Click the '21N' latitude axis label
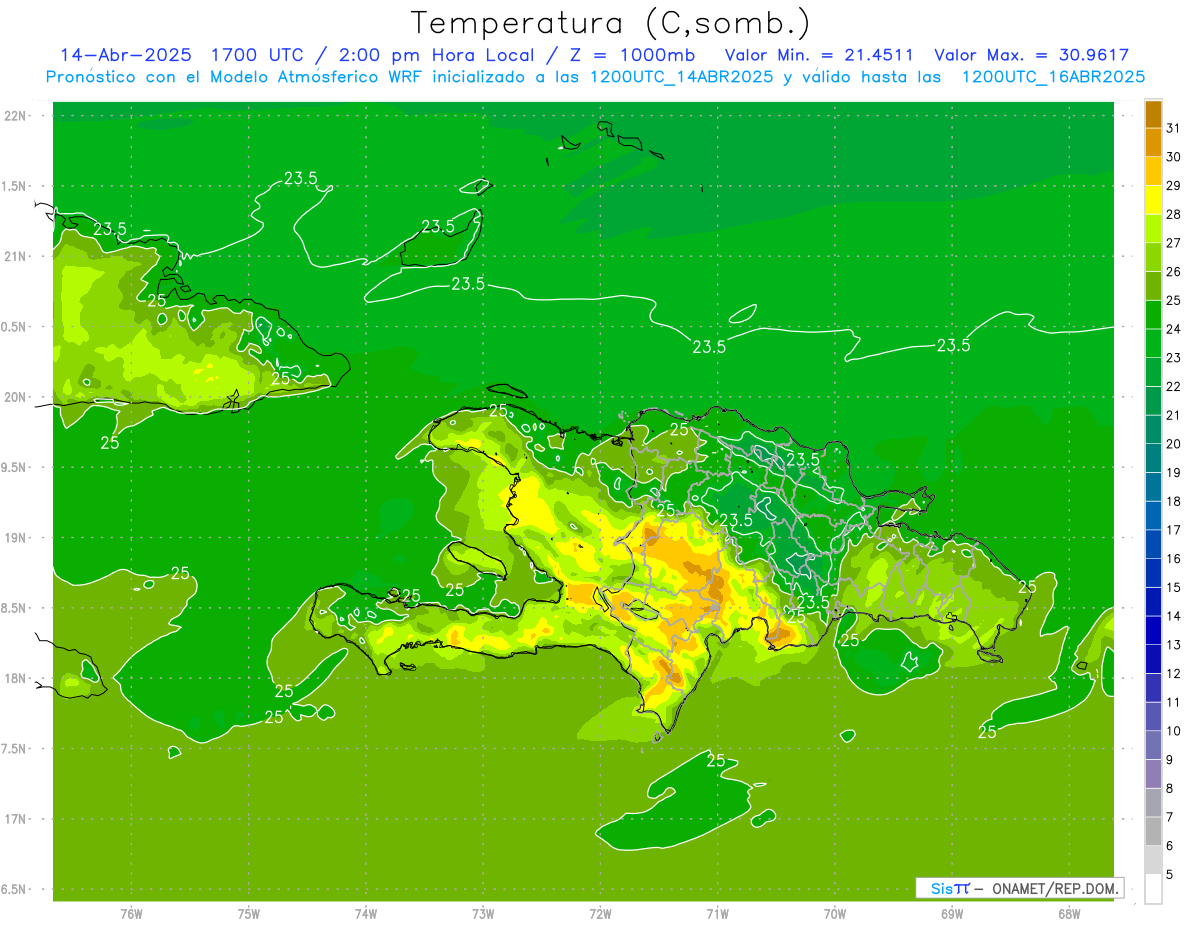The image size is (1200, 927). 17,257
